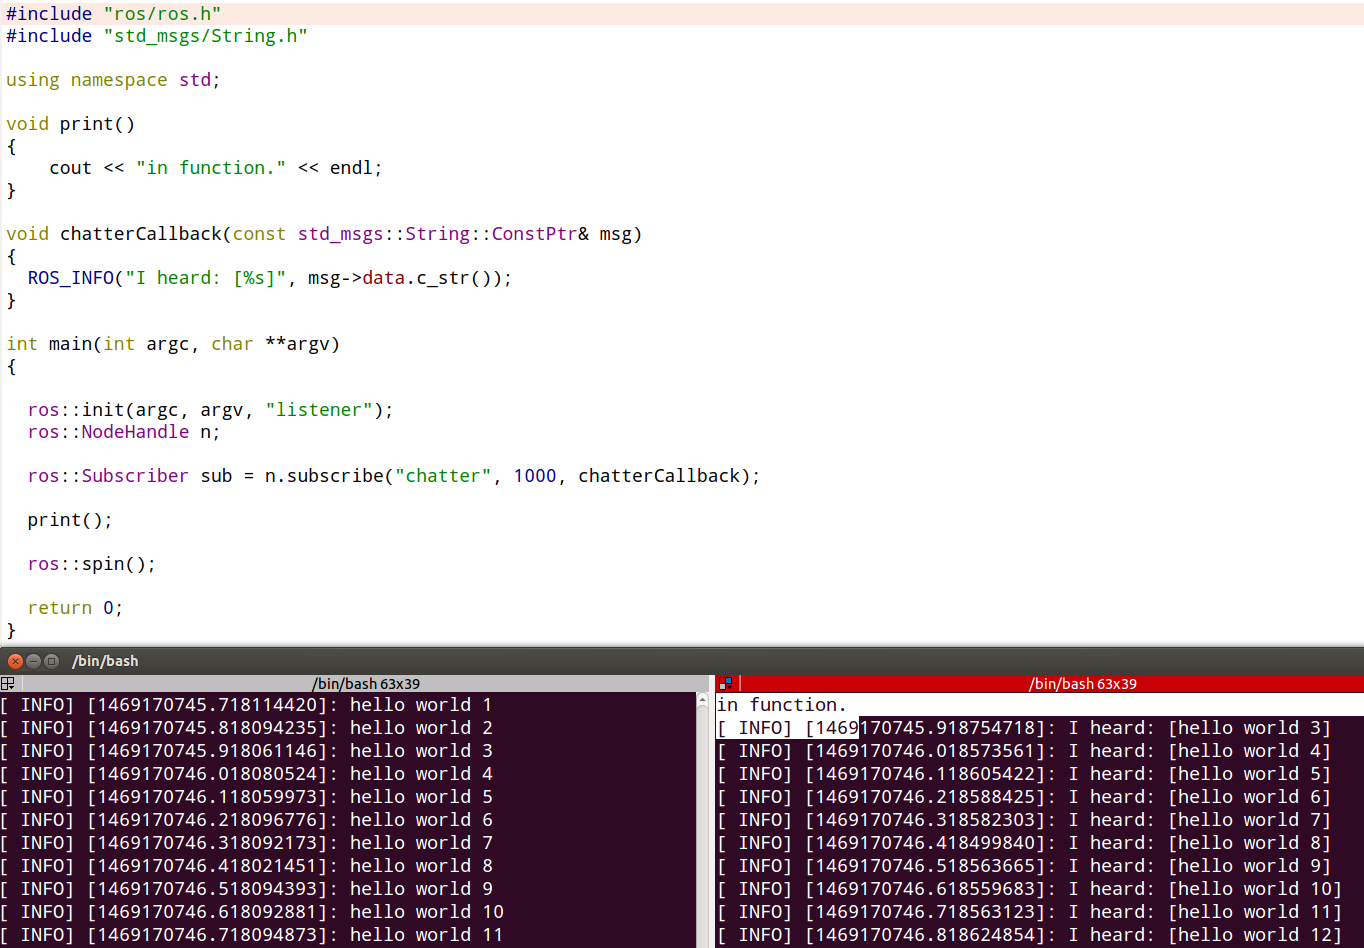Click the "I heard: [hello world 5]" line
Image resolution: width=1364 pixels, height=948 pixels.
point(1024,774)
